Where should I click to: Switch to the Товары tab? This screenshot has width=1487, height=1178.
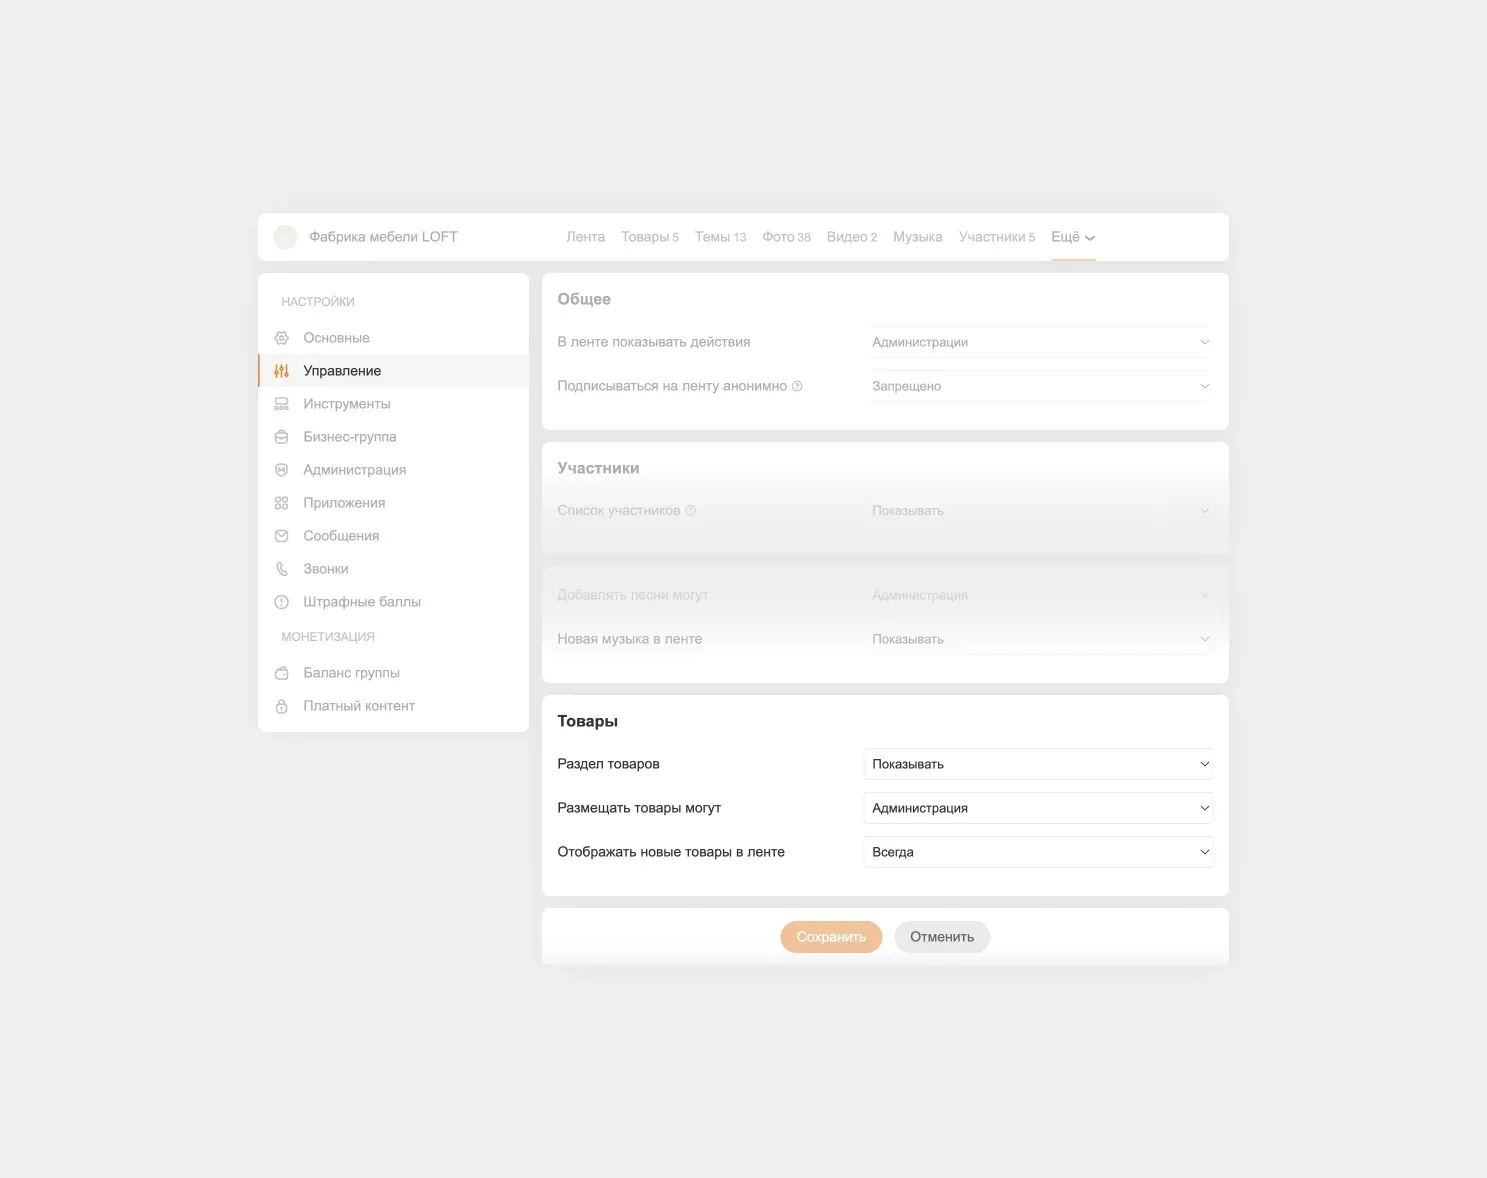(649, 237)
